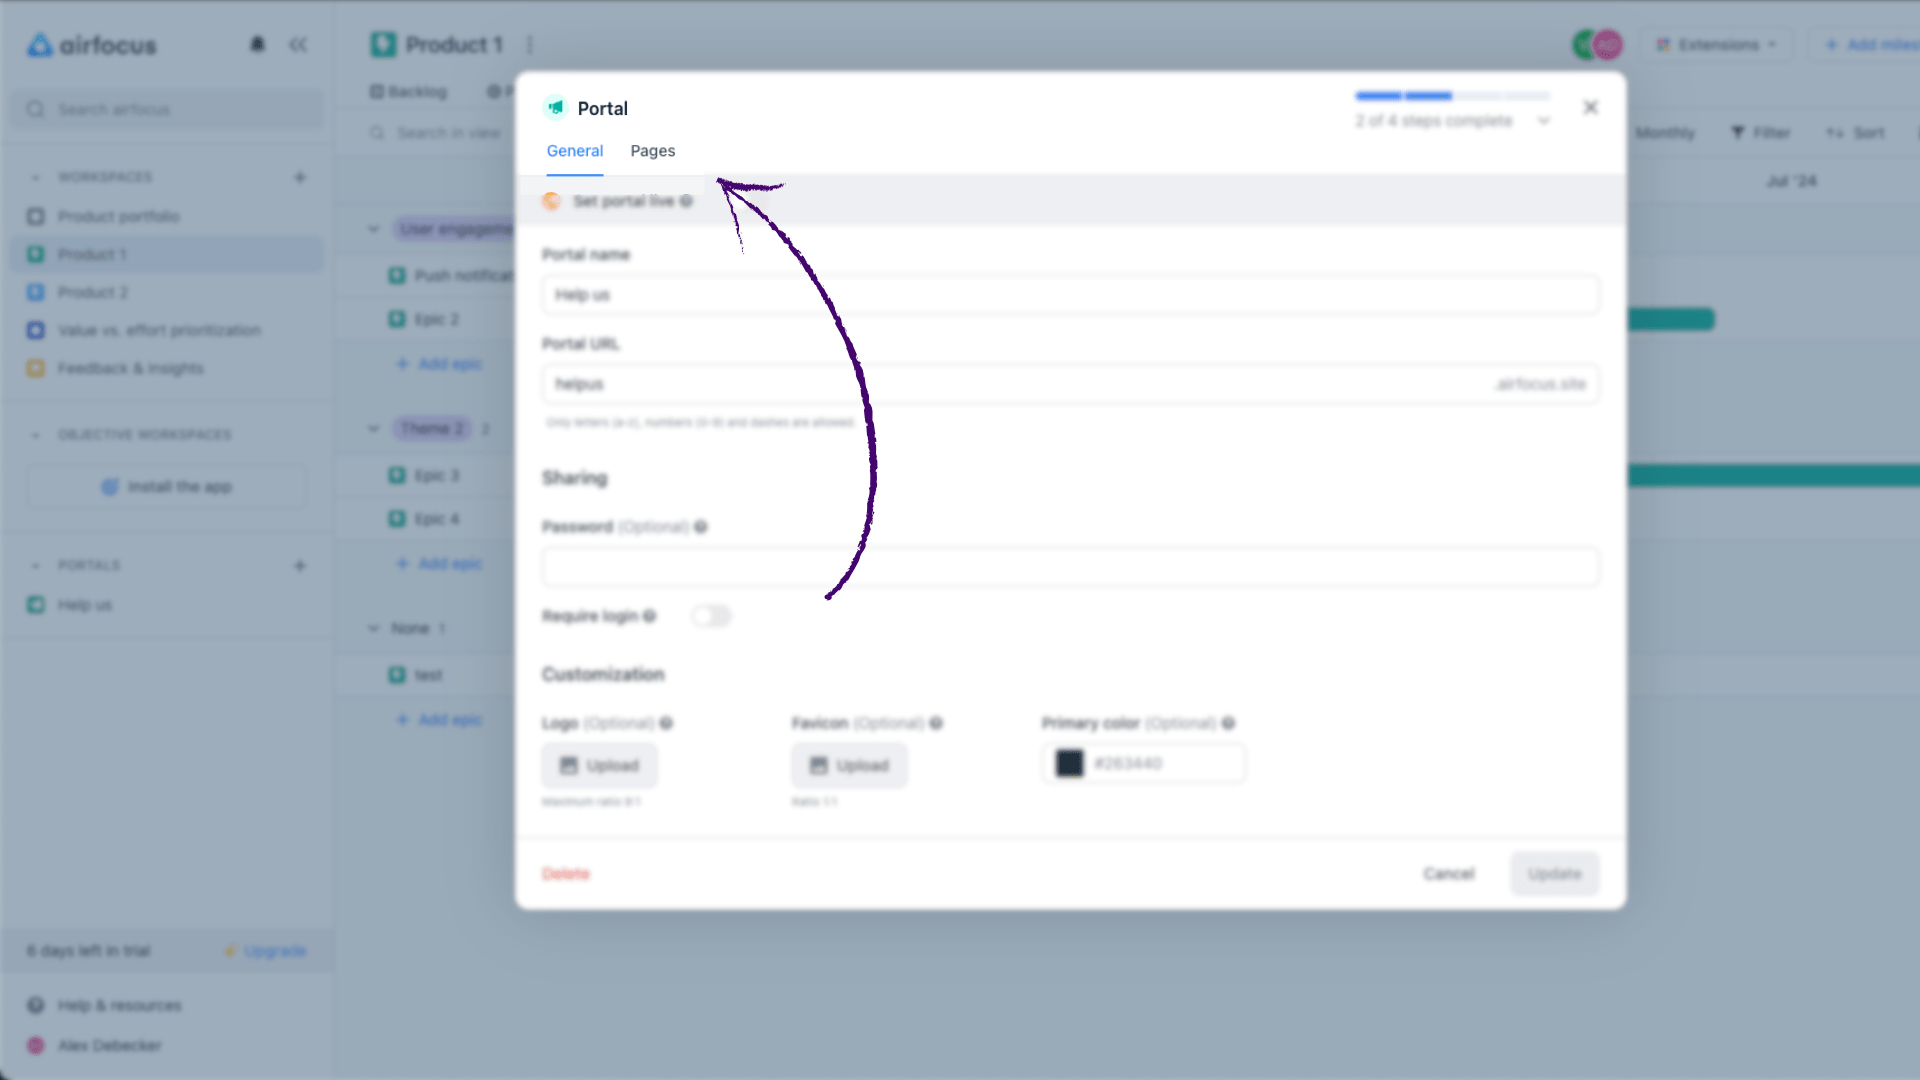Image resolution: width=1920 pixels, height=1080 pixels.
Task: Add a new portal
Action: click(299, 566)
